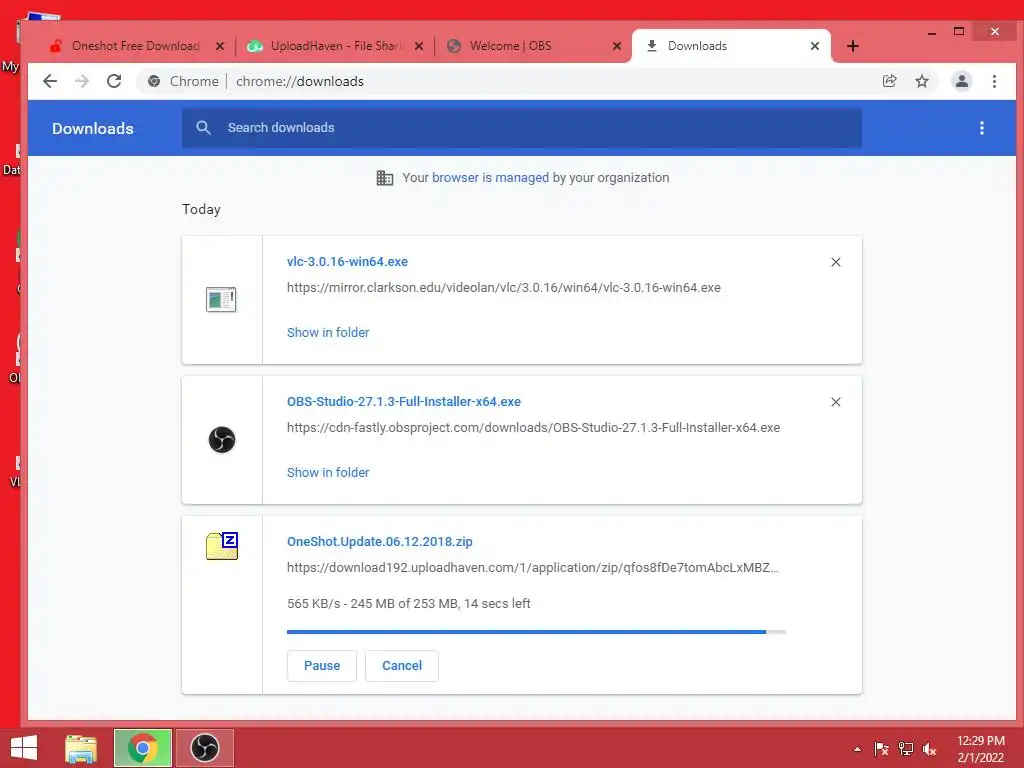Click the uploadhaven.com download source URL
This screenshot has height=768, width=1024.
[x=532, y=568]
